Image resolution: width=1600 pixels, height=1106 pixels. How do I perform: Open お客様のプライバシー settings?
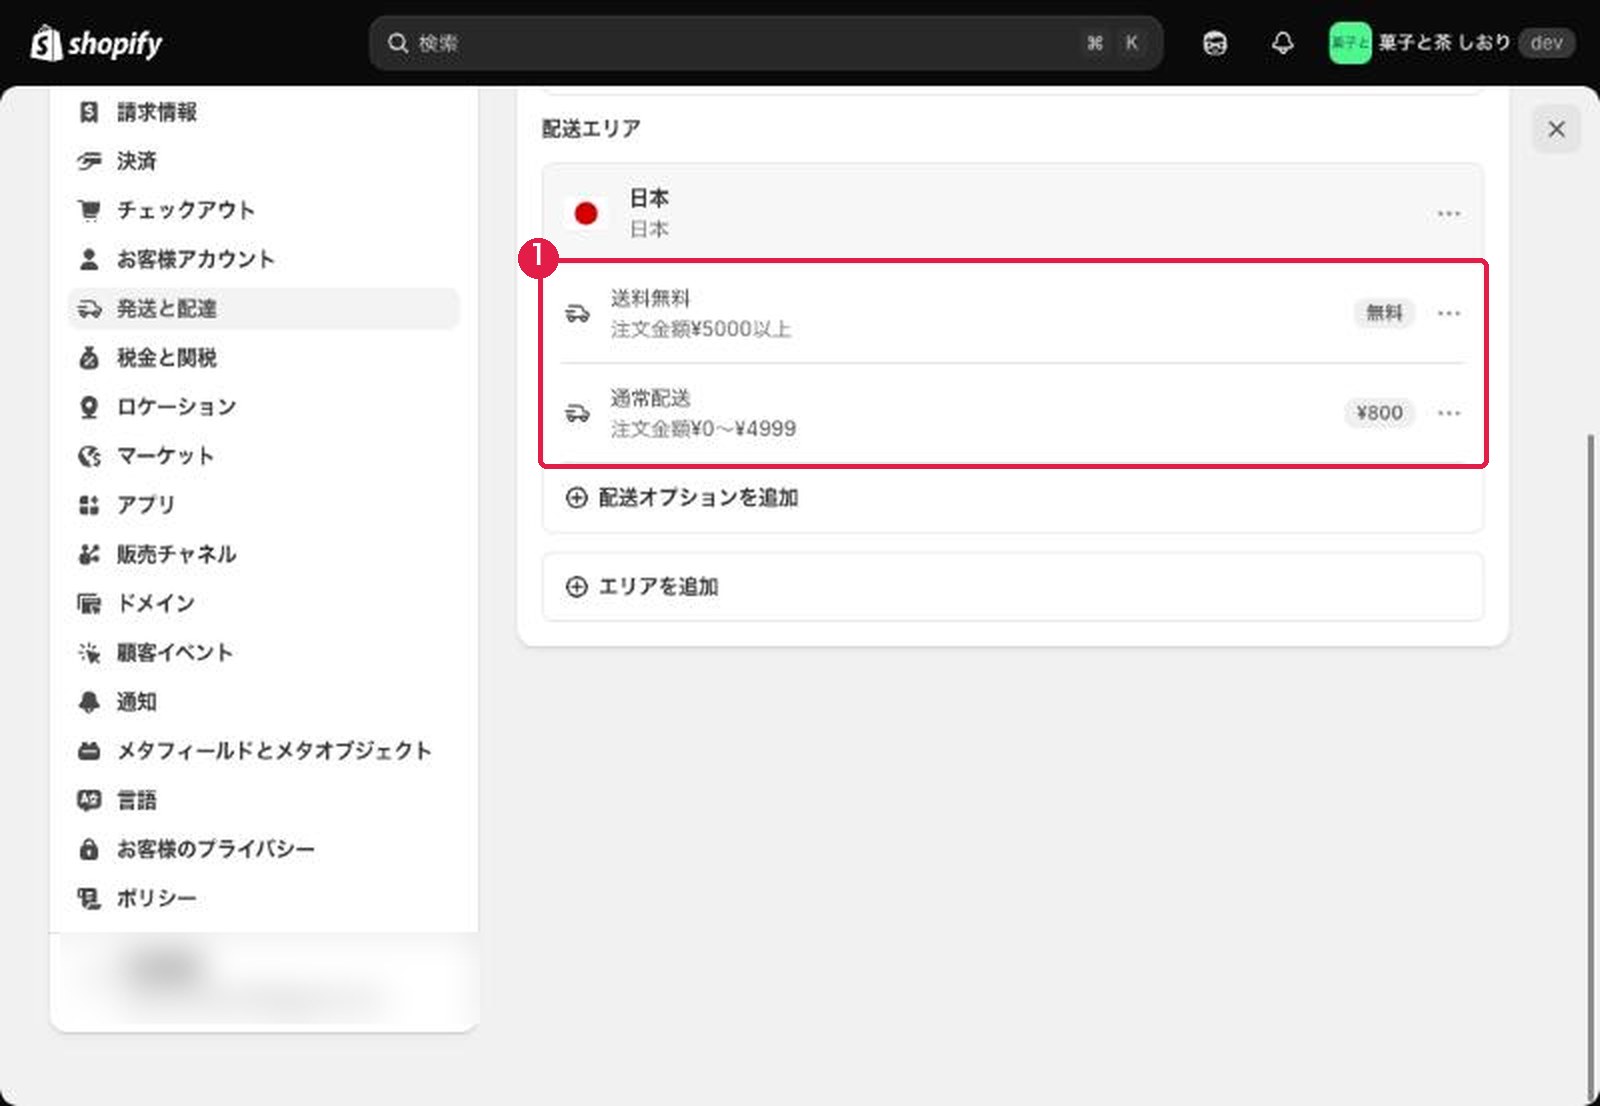pyautogui.click(x=263, y=848)
